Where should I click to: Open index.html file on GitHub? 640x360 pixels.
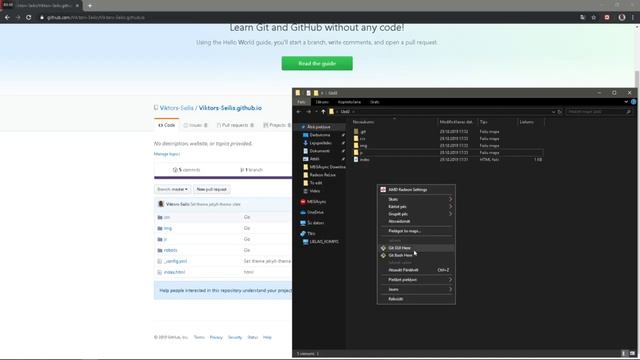[x=174, y=272]
